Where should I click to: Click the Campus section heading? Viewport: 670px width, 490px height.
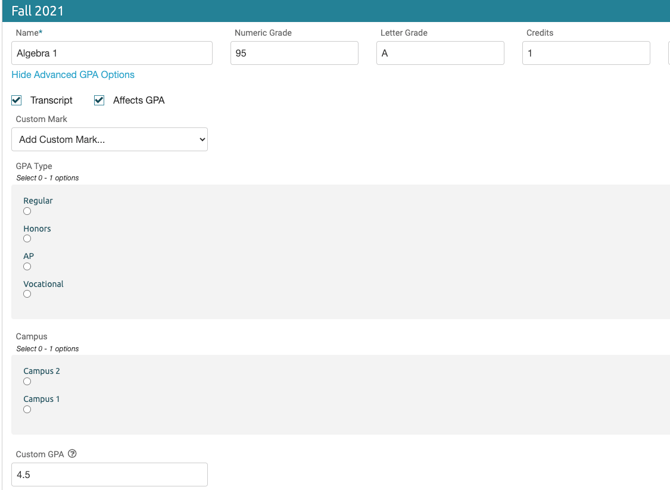click(32, 337)
